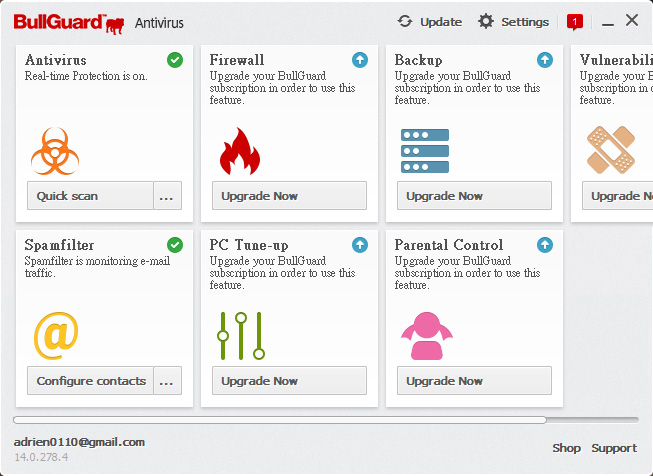The width and height of the screenshot is (653, 476).
Task: Open more Antivirus options with the ... button
Action: 167,195
